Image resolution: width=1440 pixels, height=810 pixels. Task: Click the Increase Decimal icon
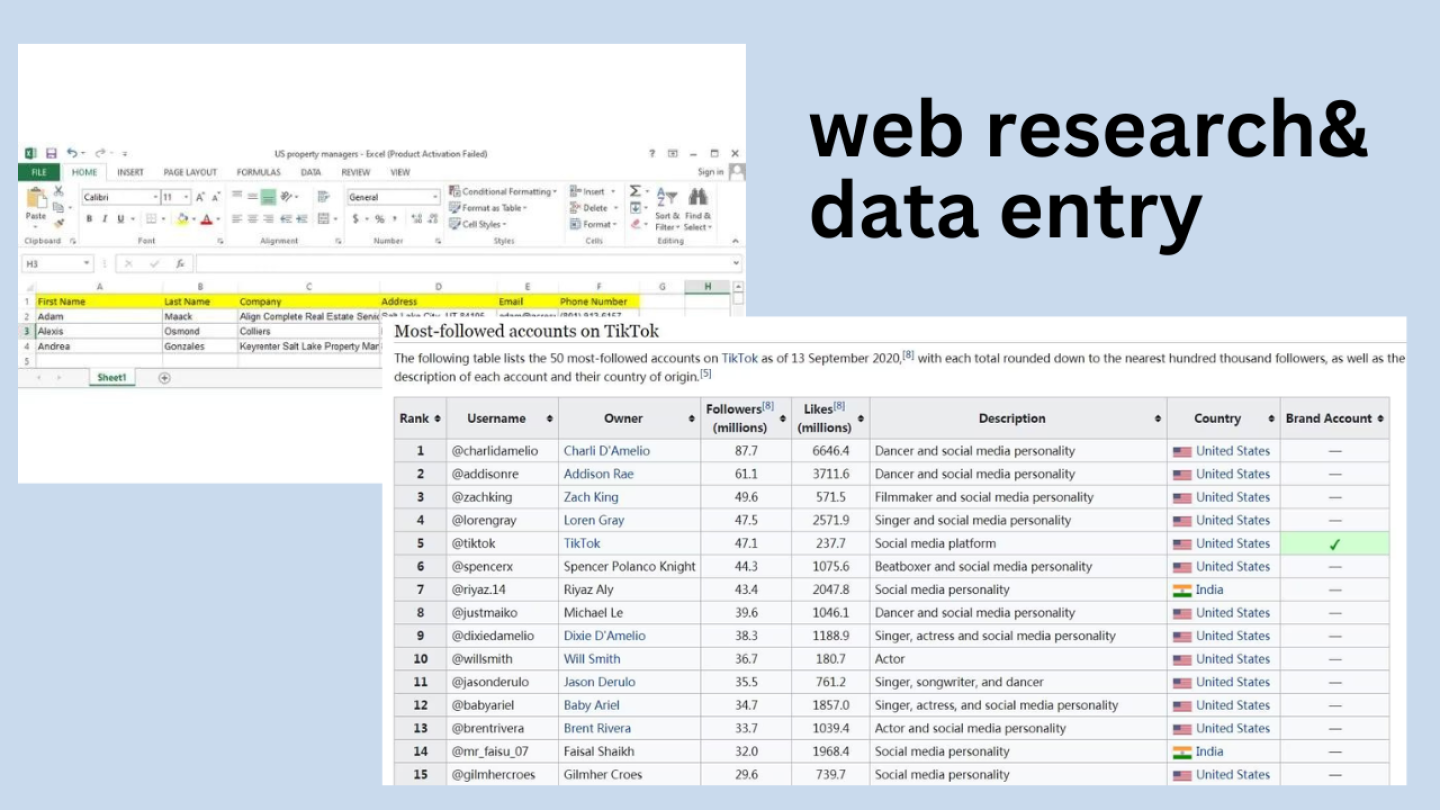point(416,219)
